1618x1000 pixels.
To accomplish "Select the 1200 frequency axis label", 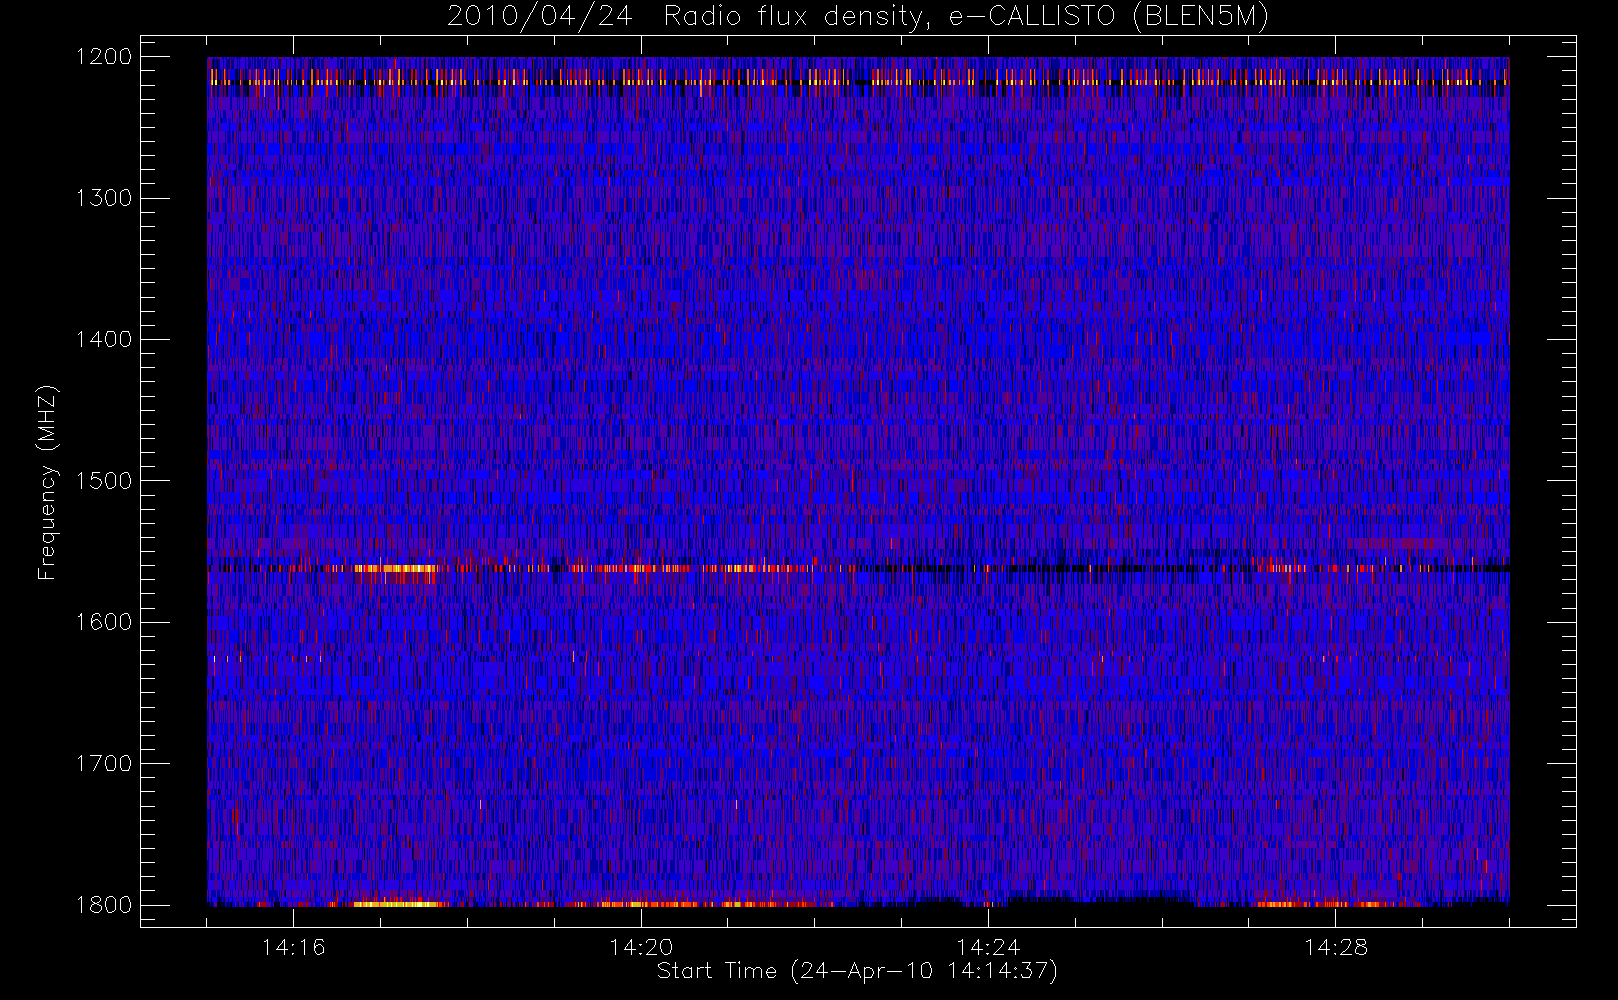I will (104, 57).
